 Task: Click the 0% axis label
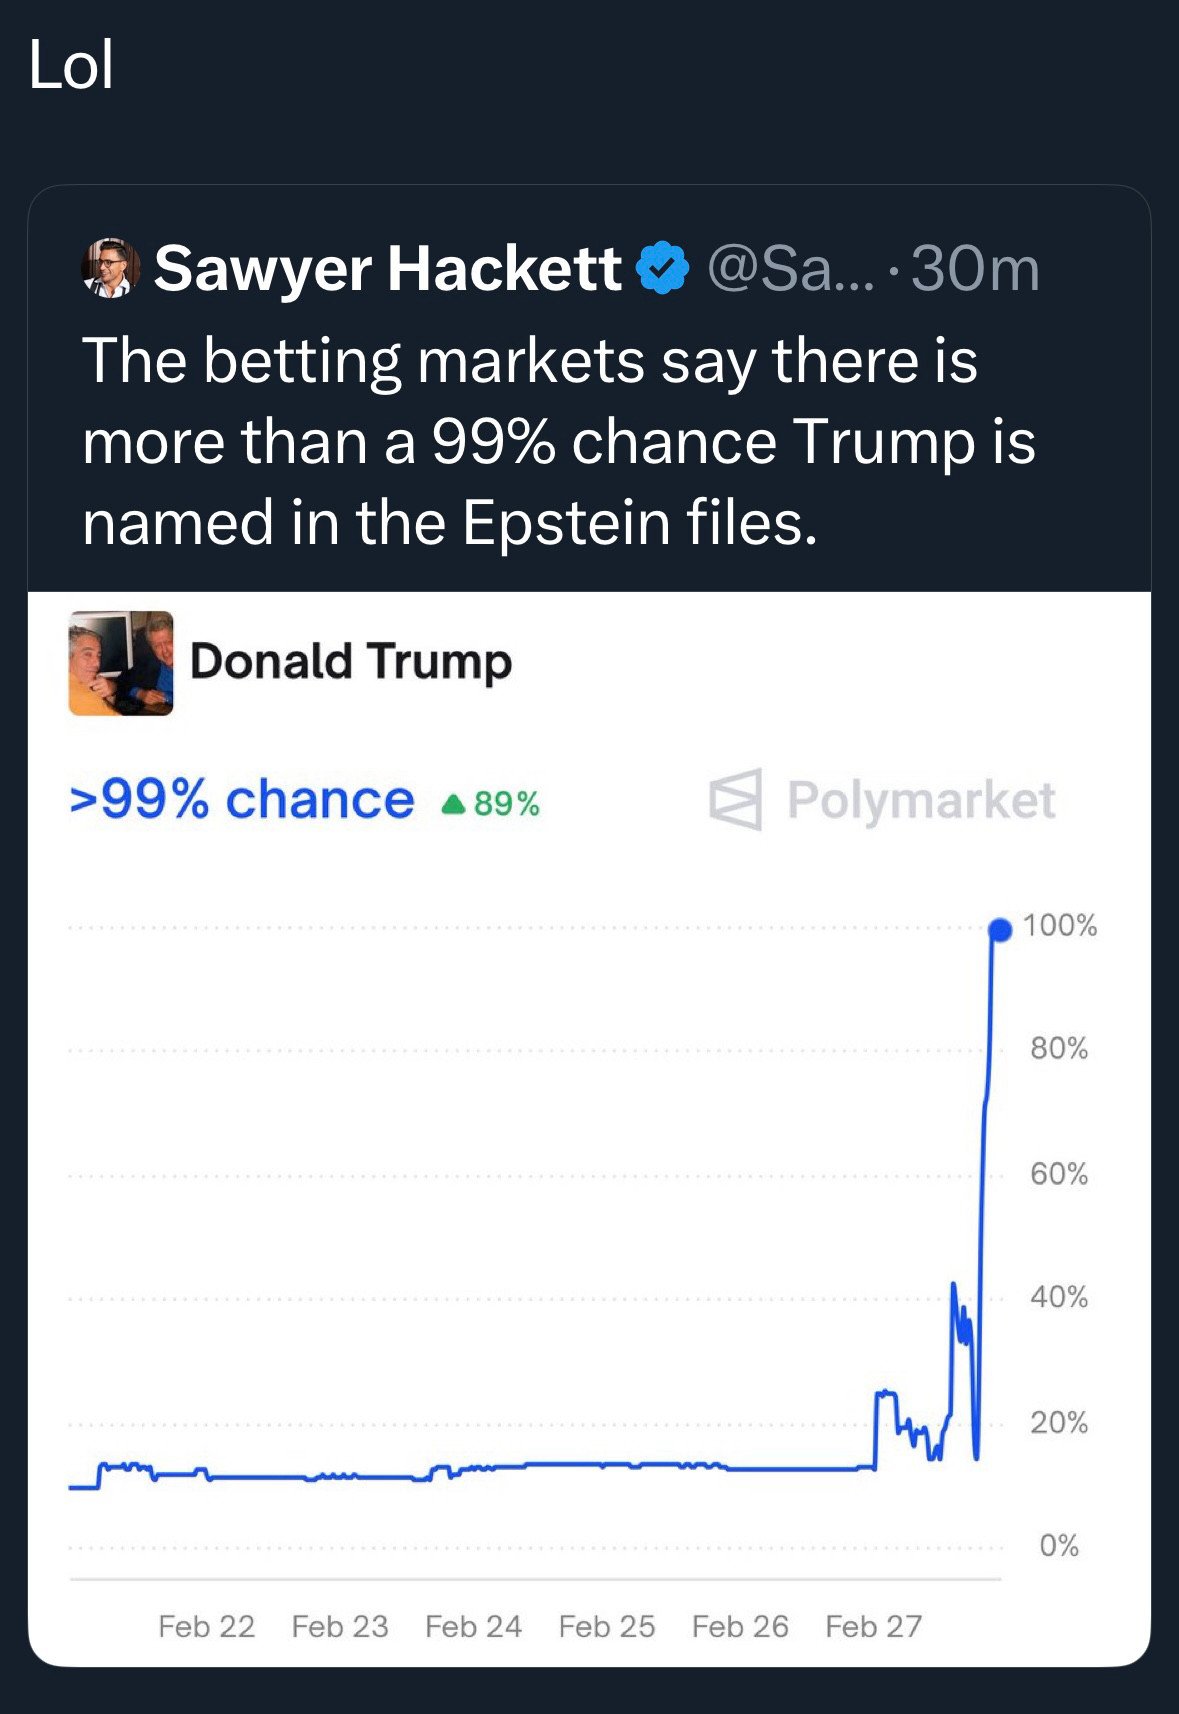pos(1059,1546)
